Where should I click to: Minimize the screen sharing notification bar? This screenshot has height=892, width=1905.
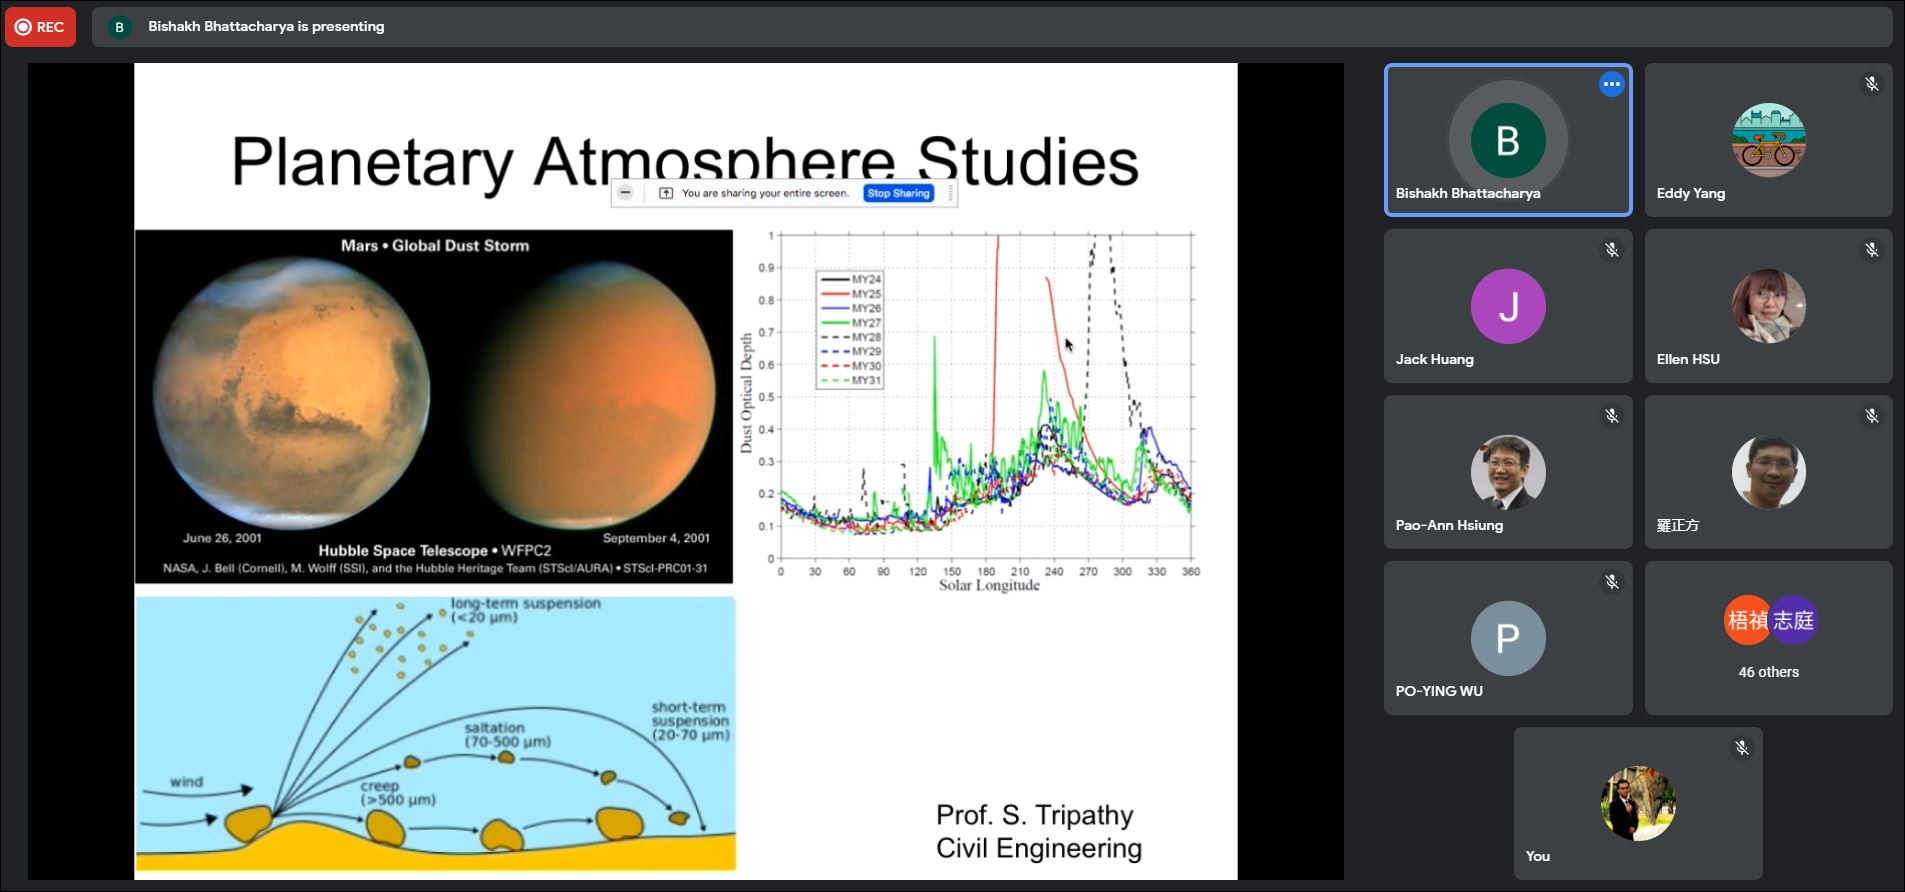click(625, 193)
